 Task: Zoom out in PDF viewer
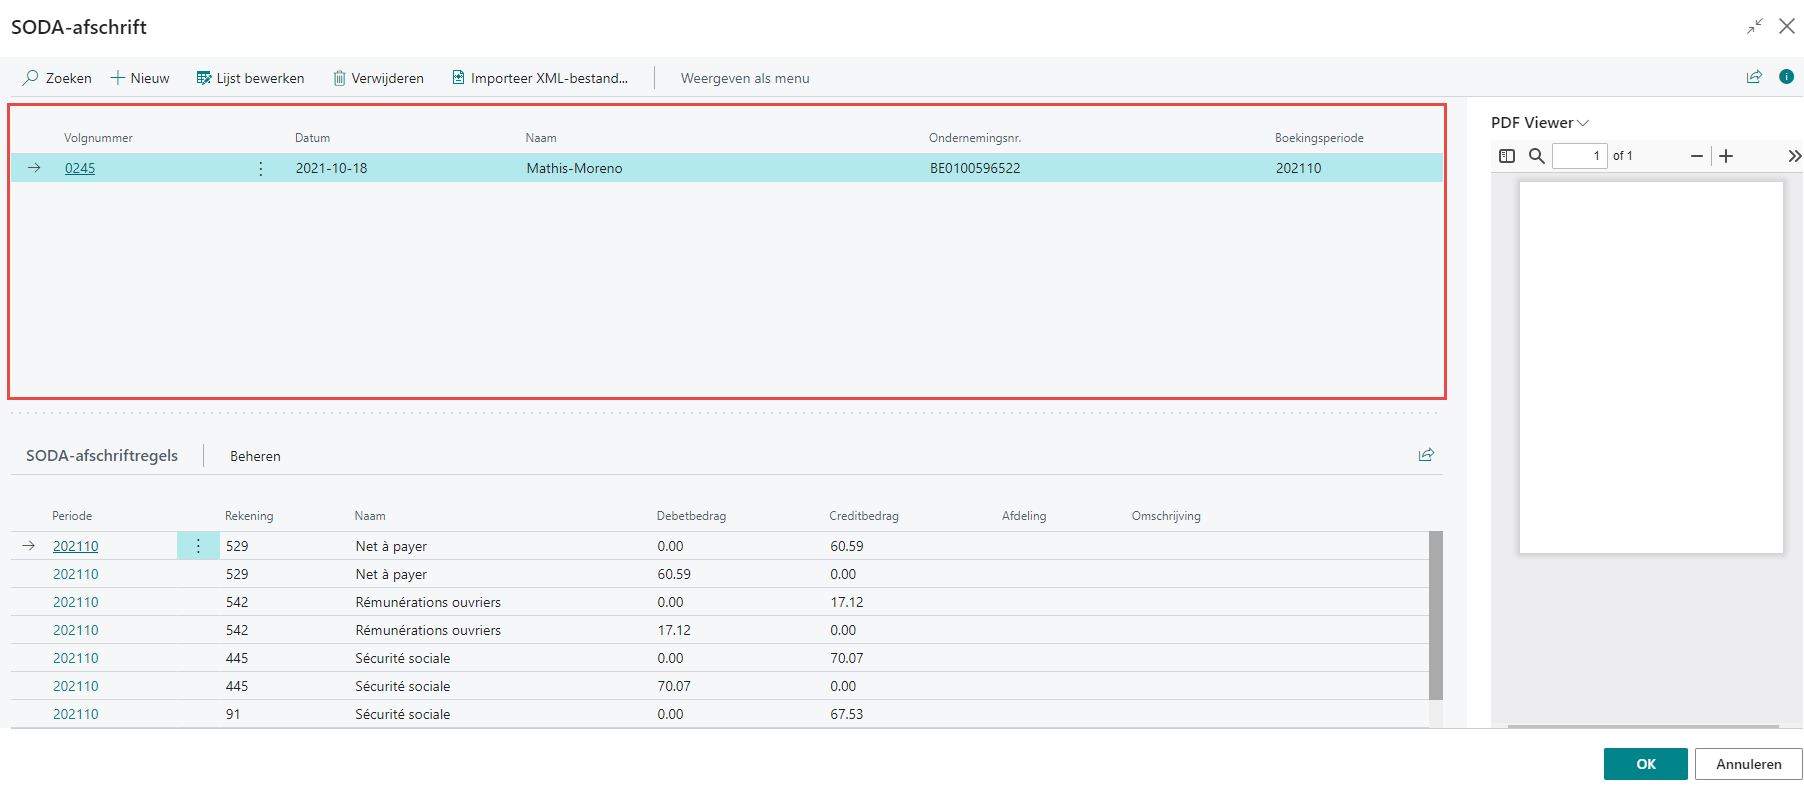[x=1696, y=156]
